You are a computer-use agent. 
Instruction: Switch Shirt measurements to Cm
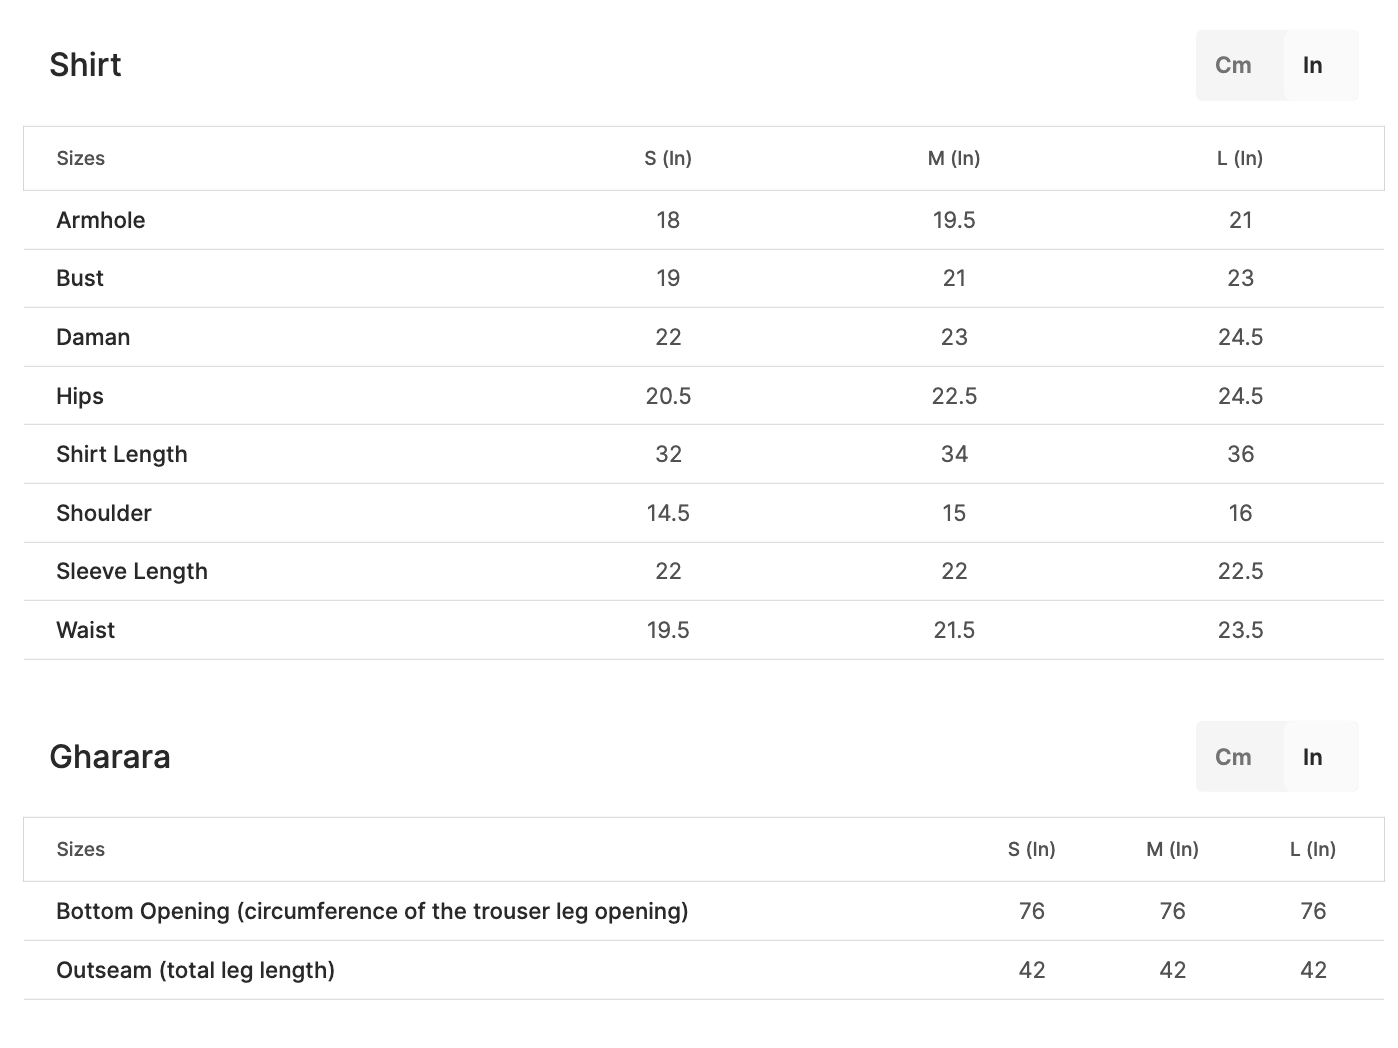(1233, 65)
